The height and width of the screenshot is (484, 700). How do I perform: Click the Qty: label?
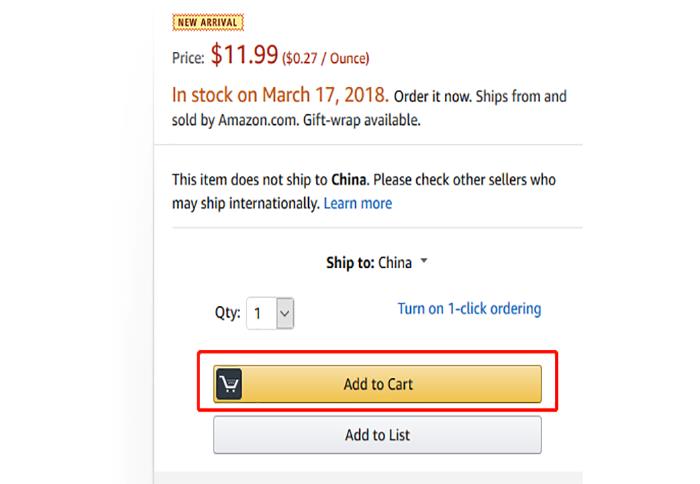(227, 312)
